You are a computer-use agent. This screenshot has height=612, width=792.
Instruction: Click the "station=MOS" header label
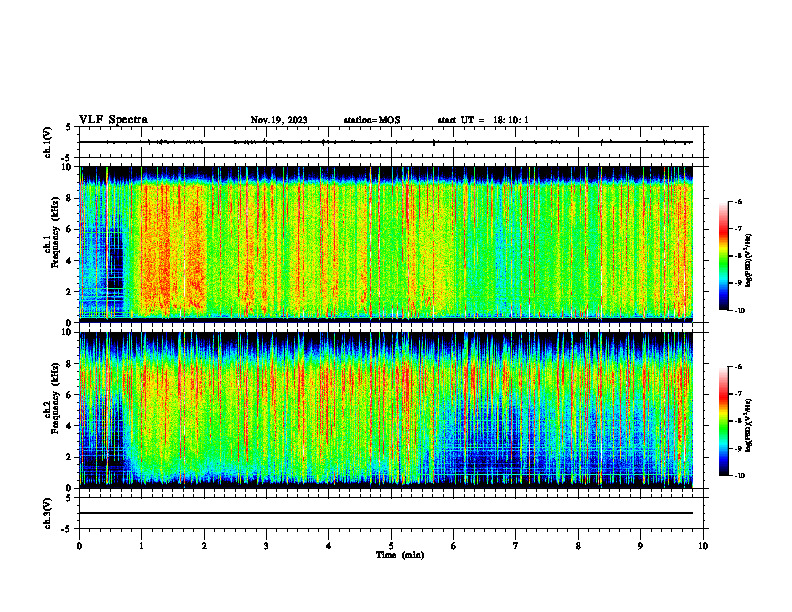point(372,120)
